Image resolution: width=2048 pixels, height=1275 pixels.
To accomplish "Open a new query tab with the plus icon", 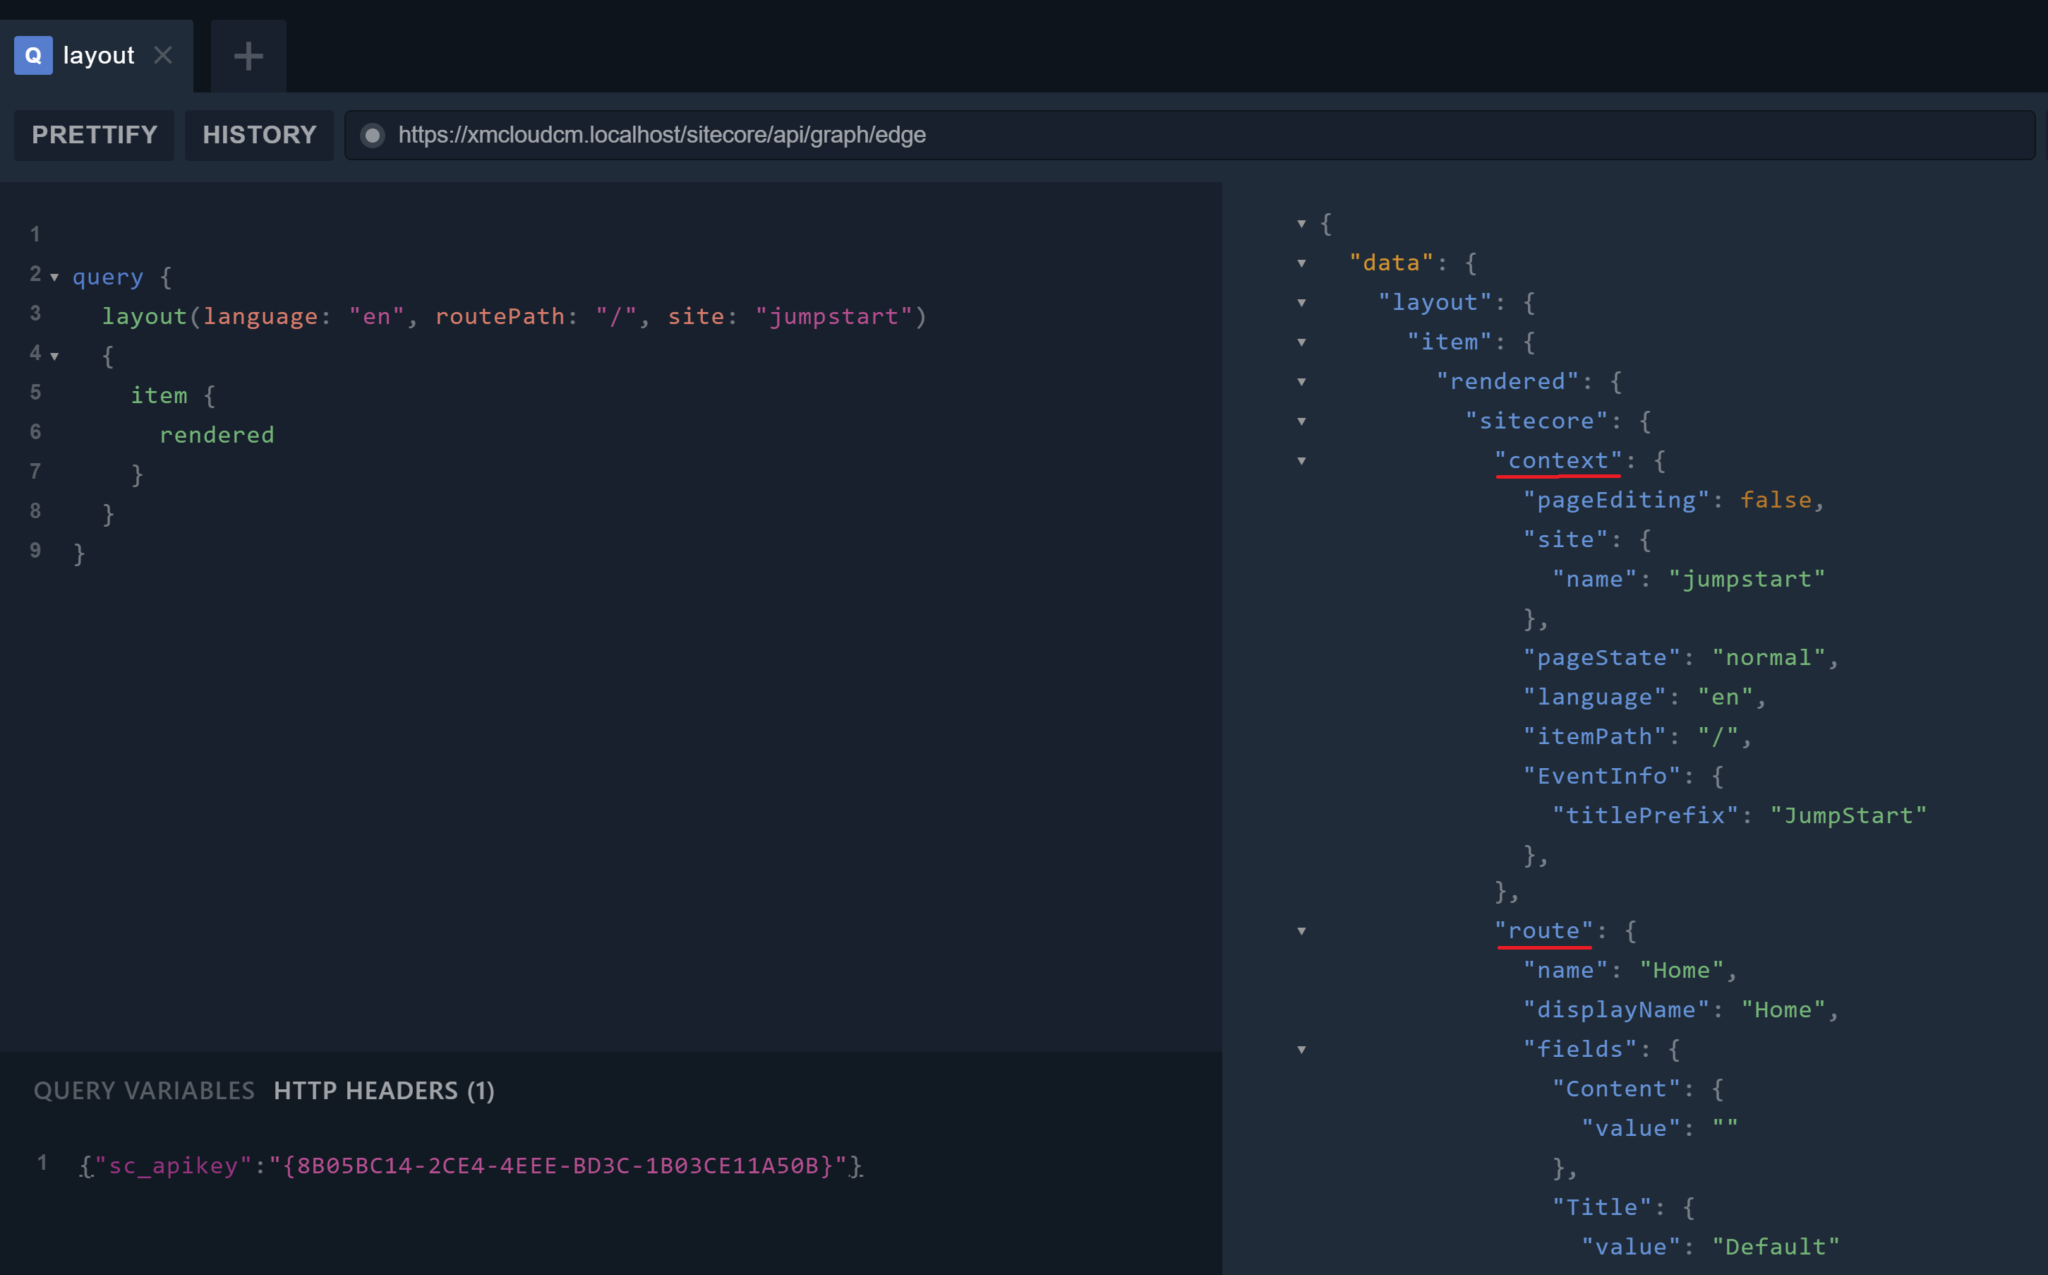I will (x=247, y=55).
